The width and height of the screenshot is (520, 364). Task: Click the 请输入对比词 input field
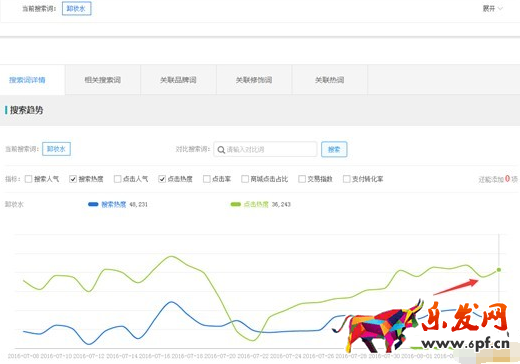pos(265,149)
